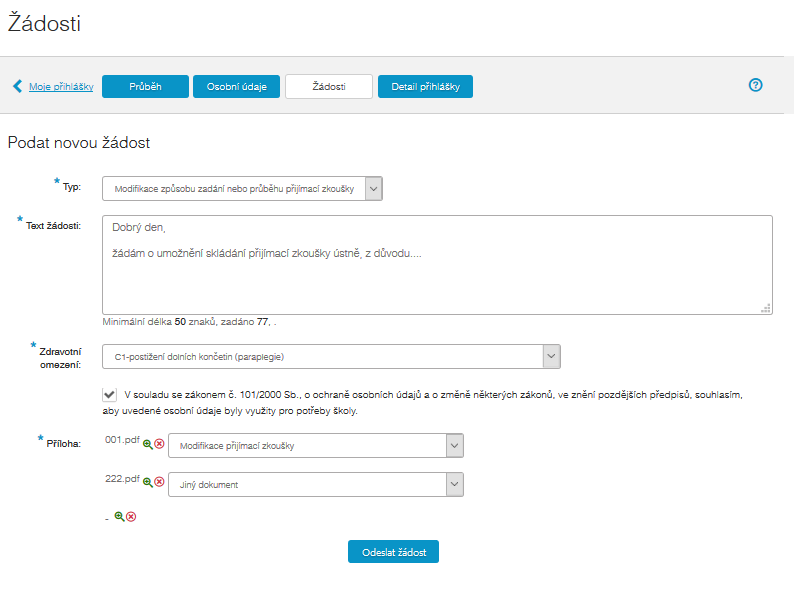Select the Žádosti tab
This screenshot has height=589, width=794.
[329, 87]
